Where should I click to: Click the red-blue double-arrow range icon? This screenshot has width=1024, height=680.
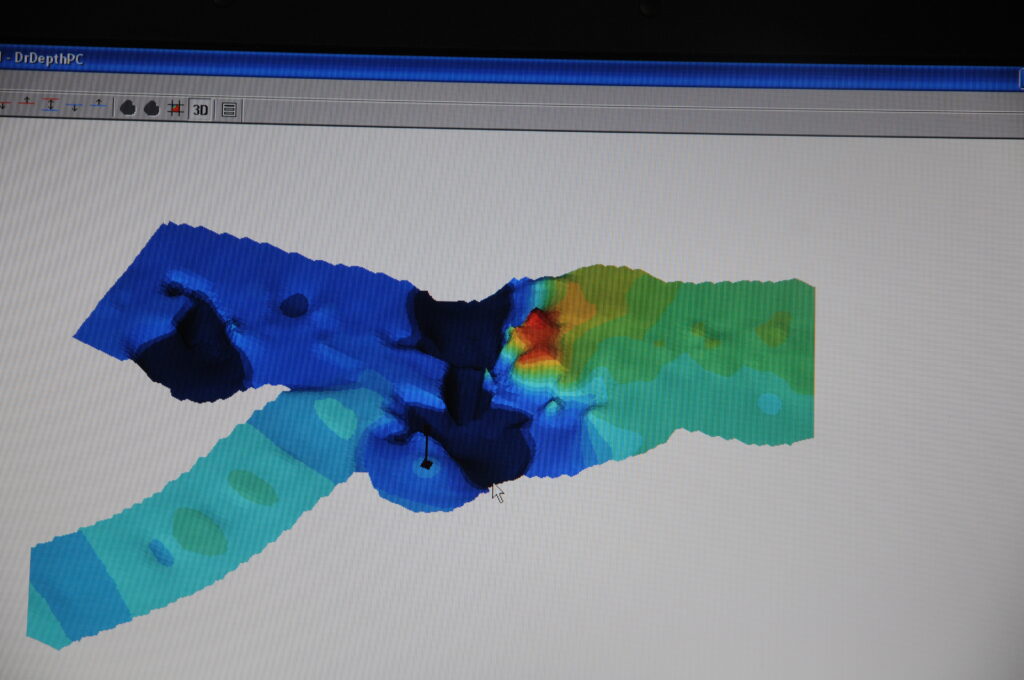(x=50, y=105)
